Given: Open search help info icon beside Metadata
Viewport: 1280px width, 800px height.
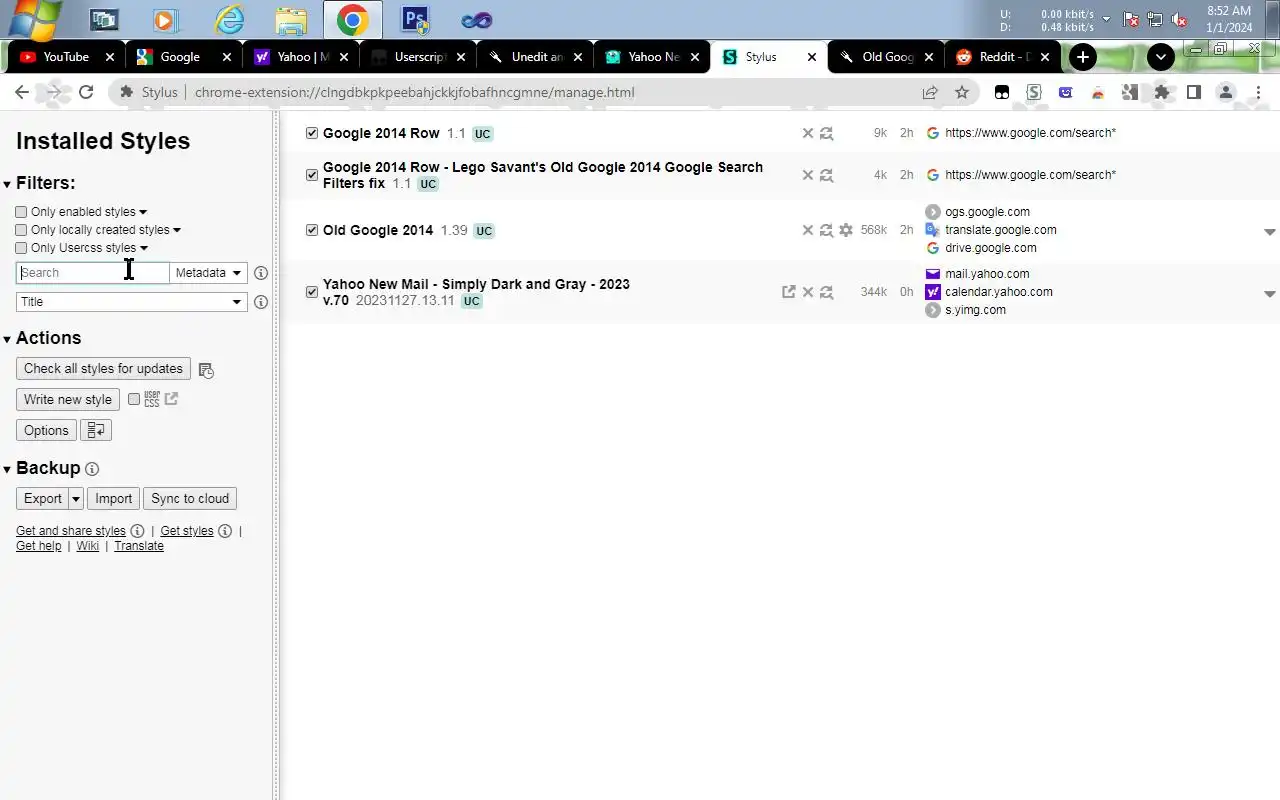Looking at the screenshot, I should click(261, 273).
